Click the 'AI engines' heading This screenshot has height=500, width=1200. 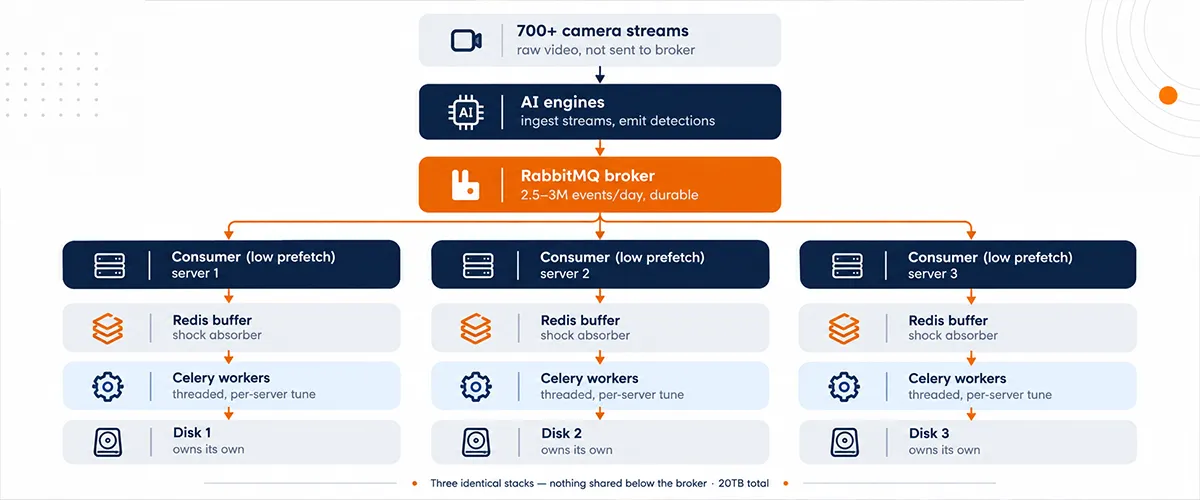562,102
